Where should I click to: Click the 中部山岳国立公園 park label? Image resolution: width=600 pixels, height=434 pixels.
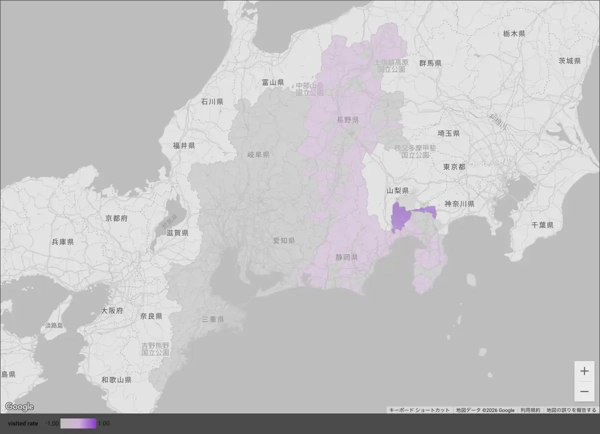pyautogui.click(x=309, y=89)
